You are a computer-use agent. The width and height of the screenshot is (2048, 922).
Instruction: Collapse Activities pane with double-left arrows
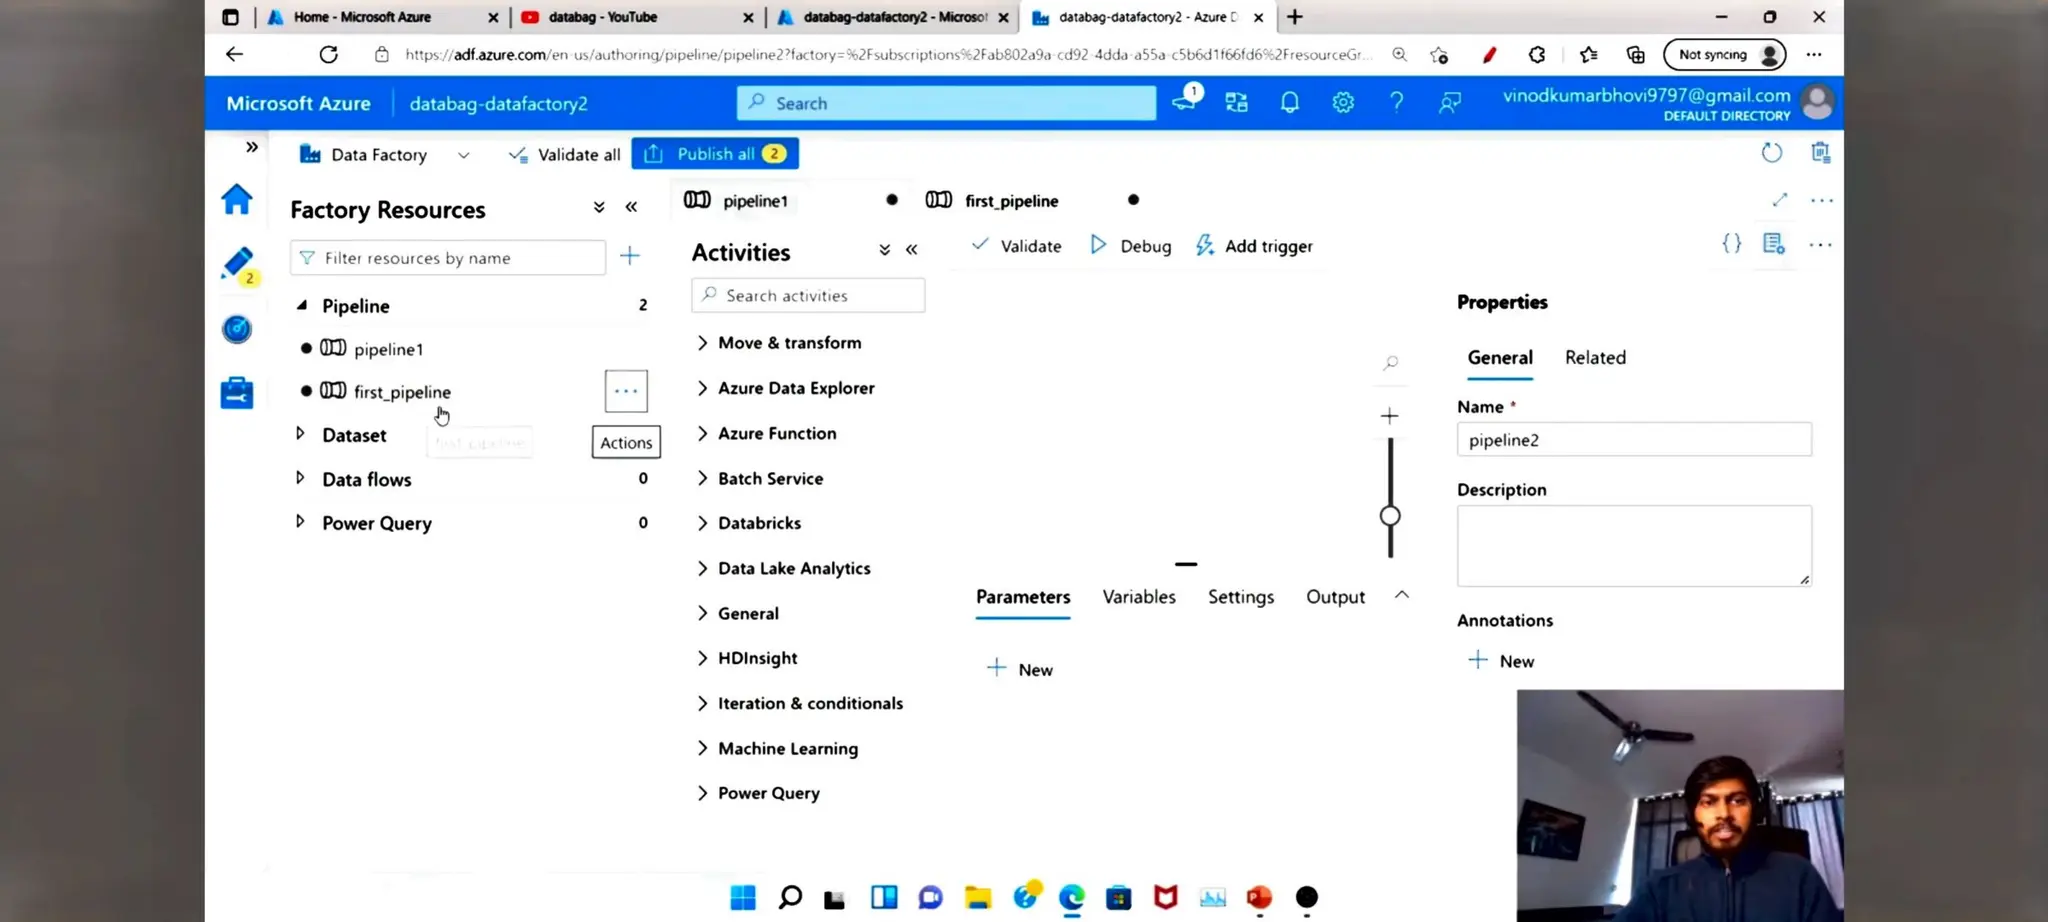tap(912, 250)
